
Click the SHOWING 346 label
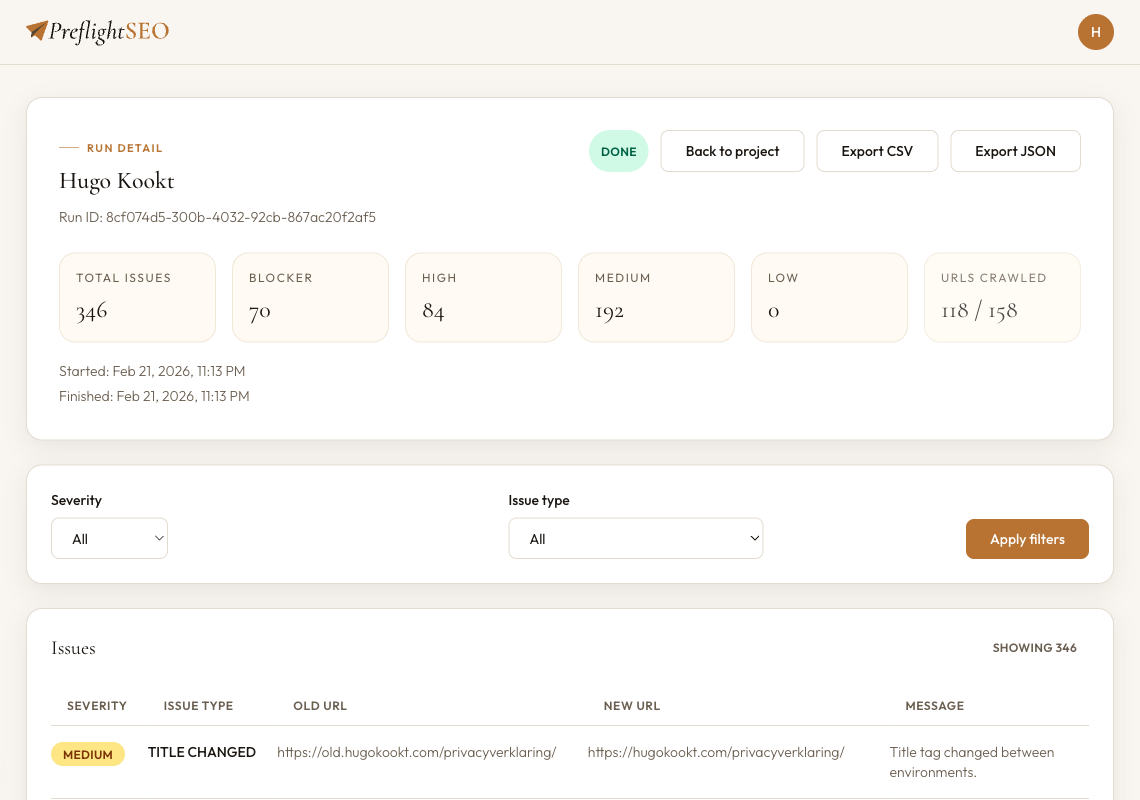pos(1035,648)
